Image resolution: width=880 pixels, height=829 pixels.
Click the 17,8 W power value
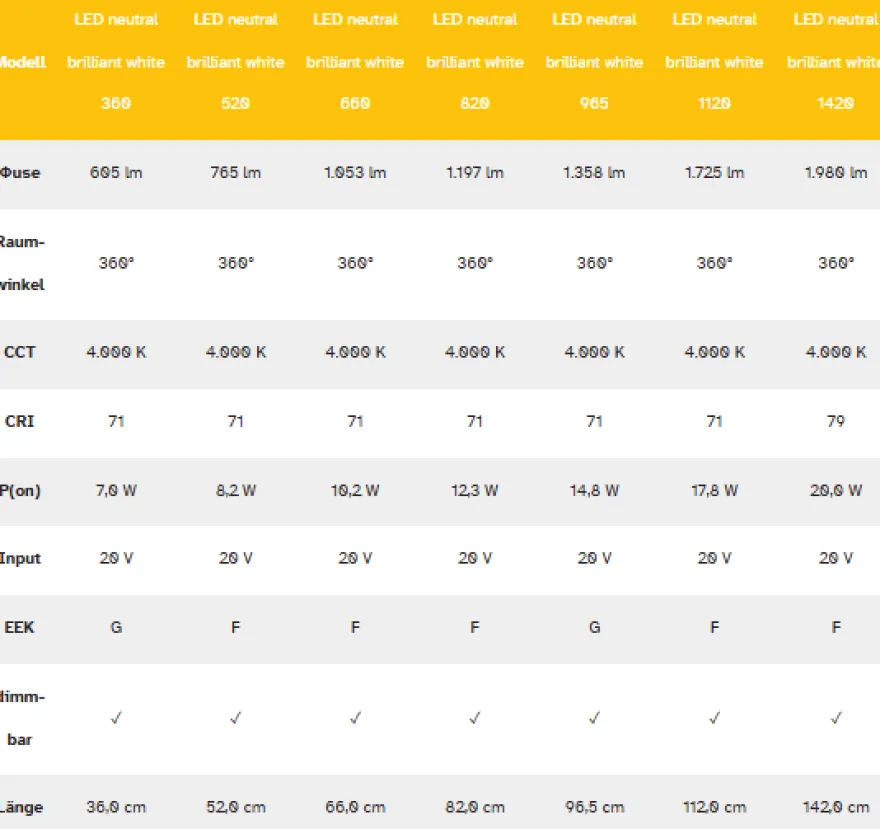(714, 491)
